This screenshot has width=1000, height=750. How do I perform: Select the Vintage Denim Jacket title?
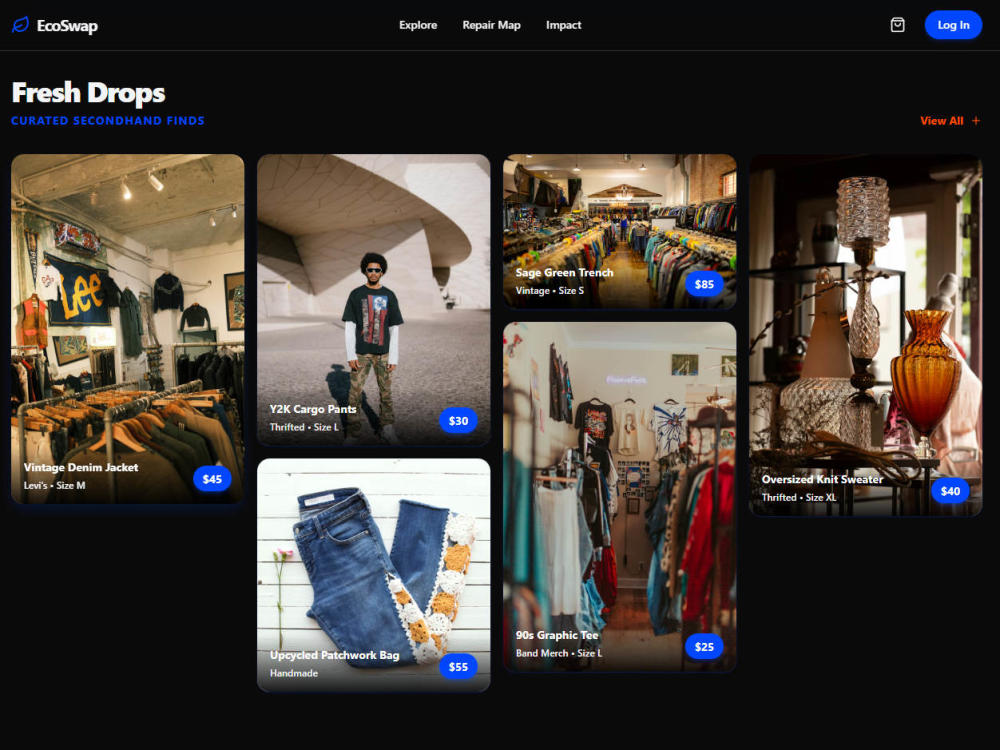[81, 467]
